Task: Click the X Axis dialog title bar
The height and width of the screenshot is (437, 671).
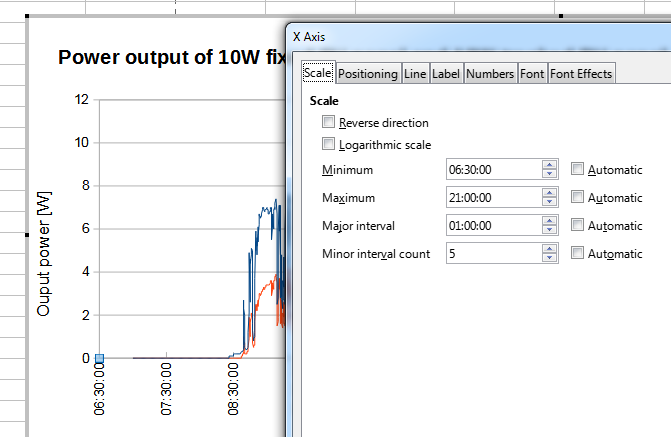Action: [478, 37]
